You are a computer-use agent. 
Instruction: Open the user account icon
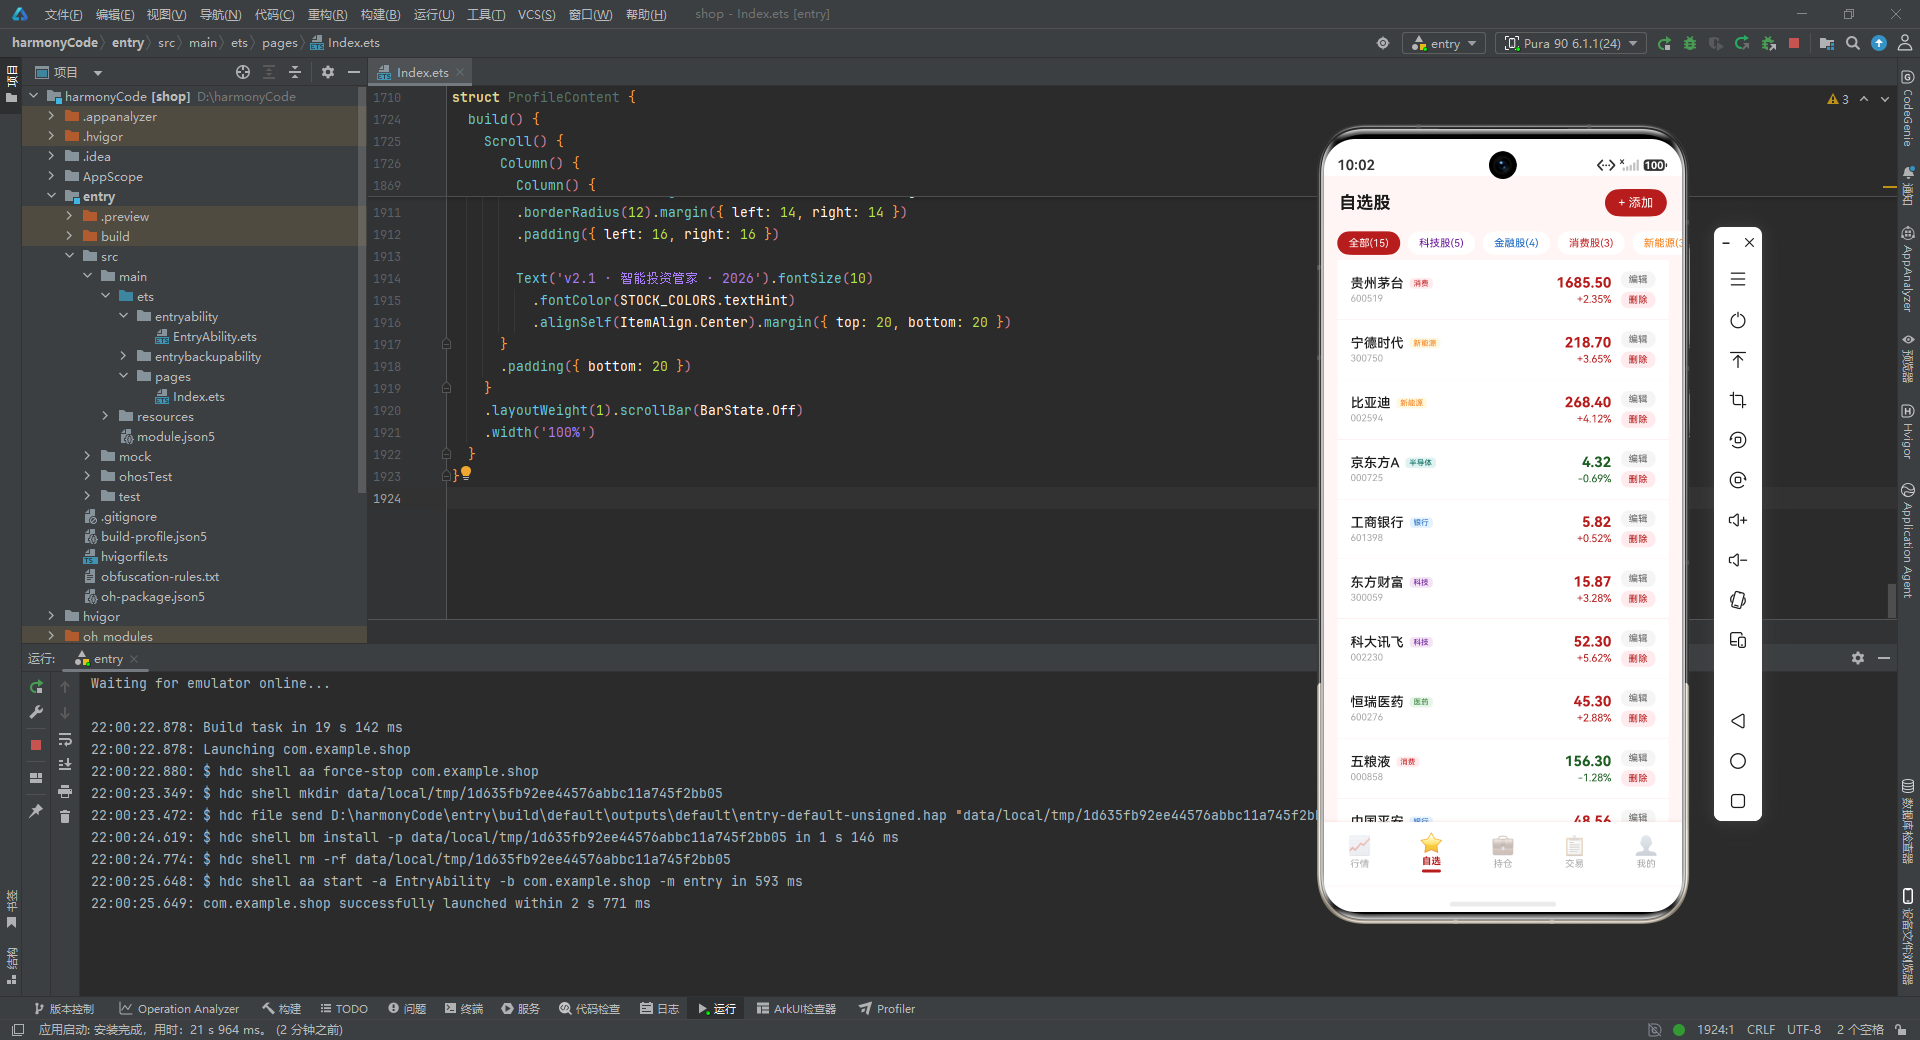pos(1905,43)
